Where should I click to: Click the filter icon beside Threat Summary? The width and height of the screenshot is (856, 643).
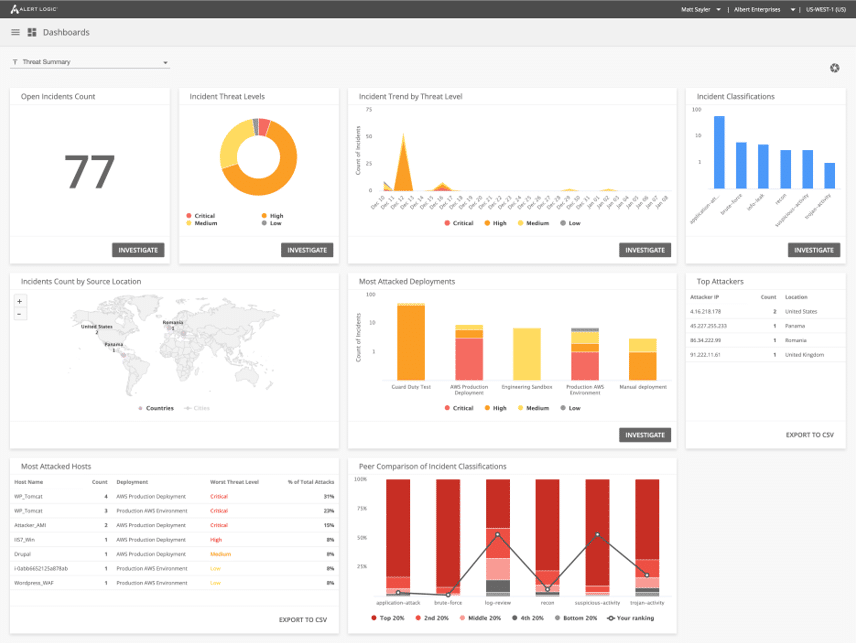coord(15,62)
